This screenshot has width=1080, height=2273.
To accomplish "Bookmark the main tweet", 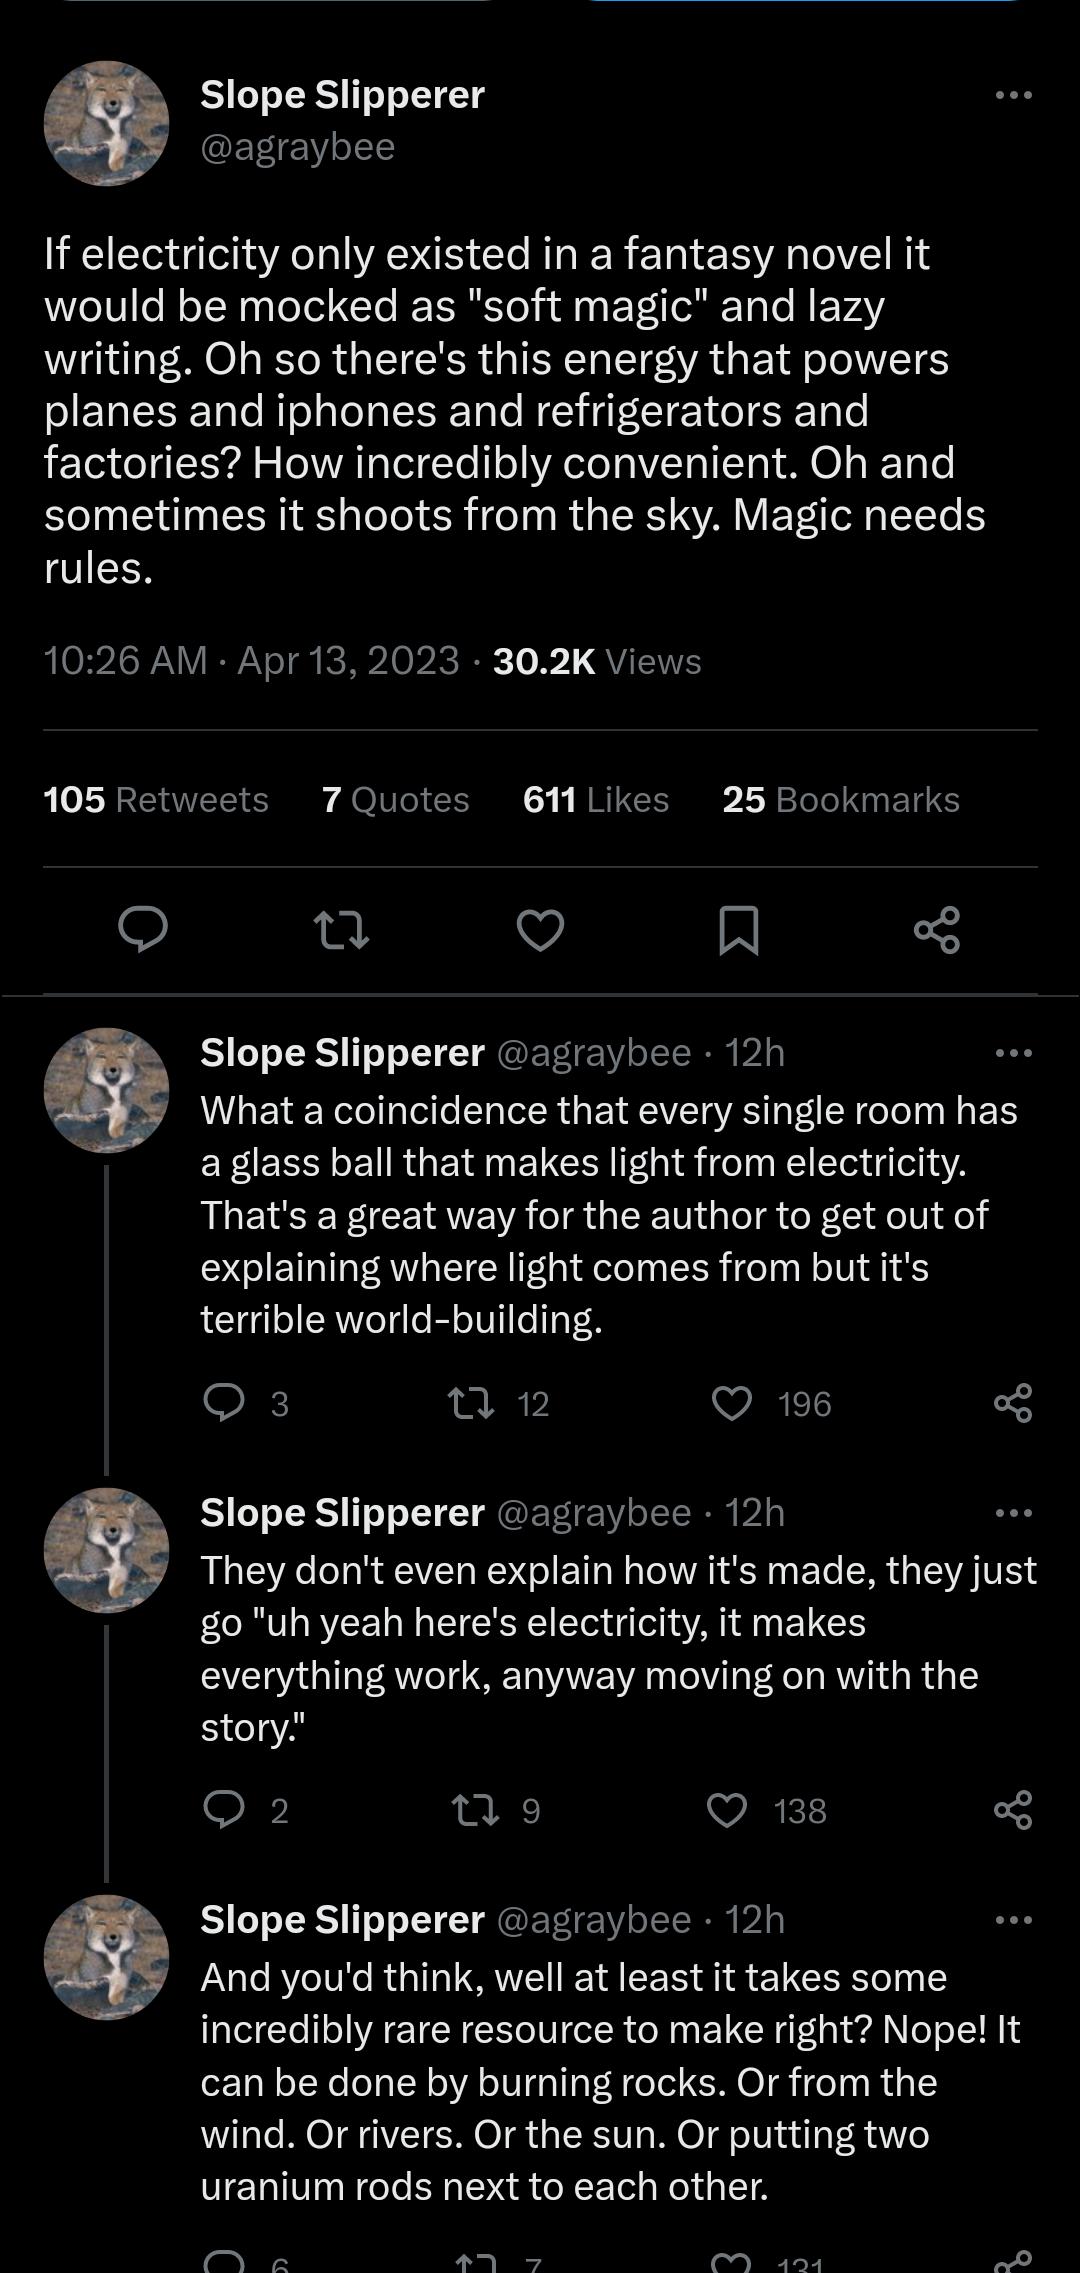I will click(x=739, y=930).
